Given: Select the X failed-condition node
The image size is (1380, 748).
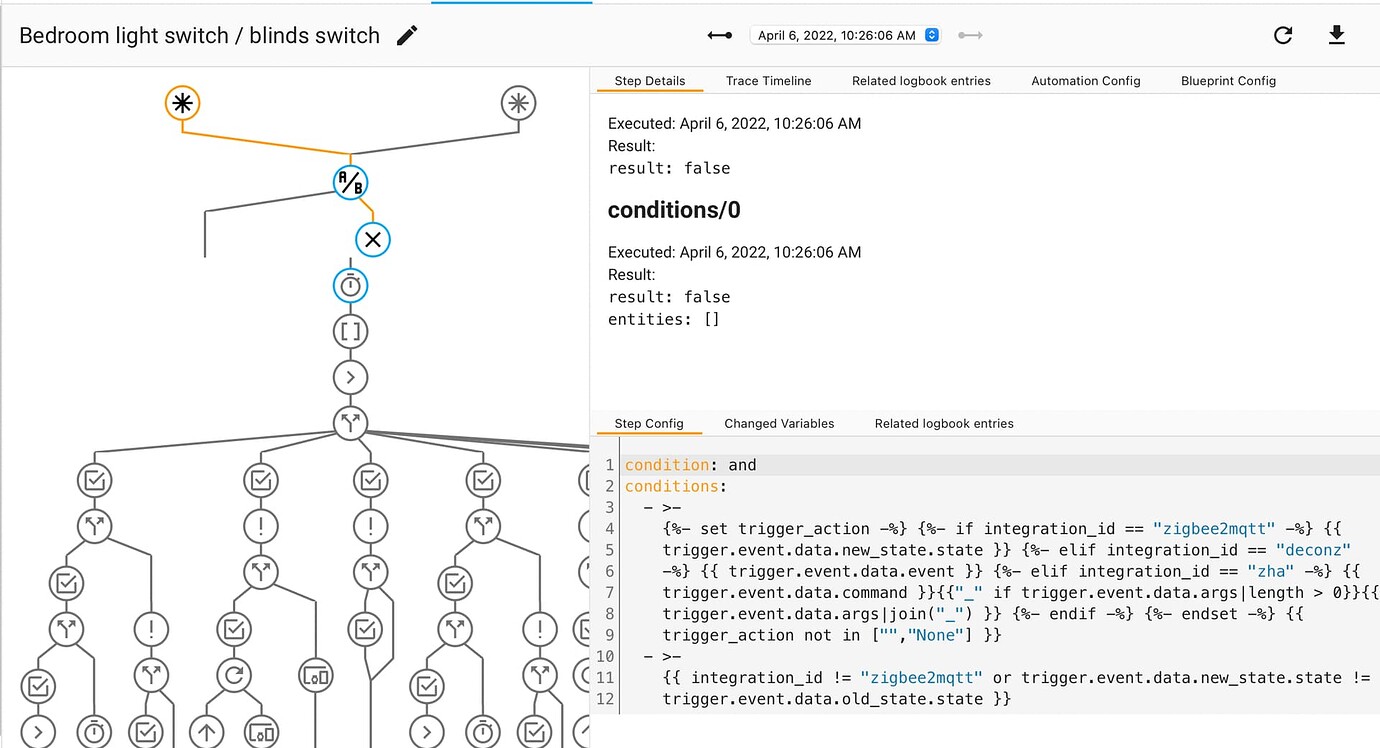Looking at the screenshot, I should pyautogui.click(x=373, y=240).
